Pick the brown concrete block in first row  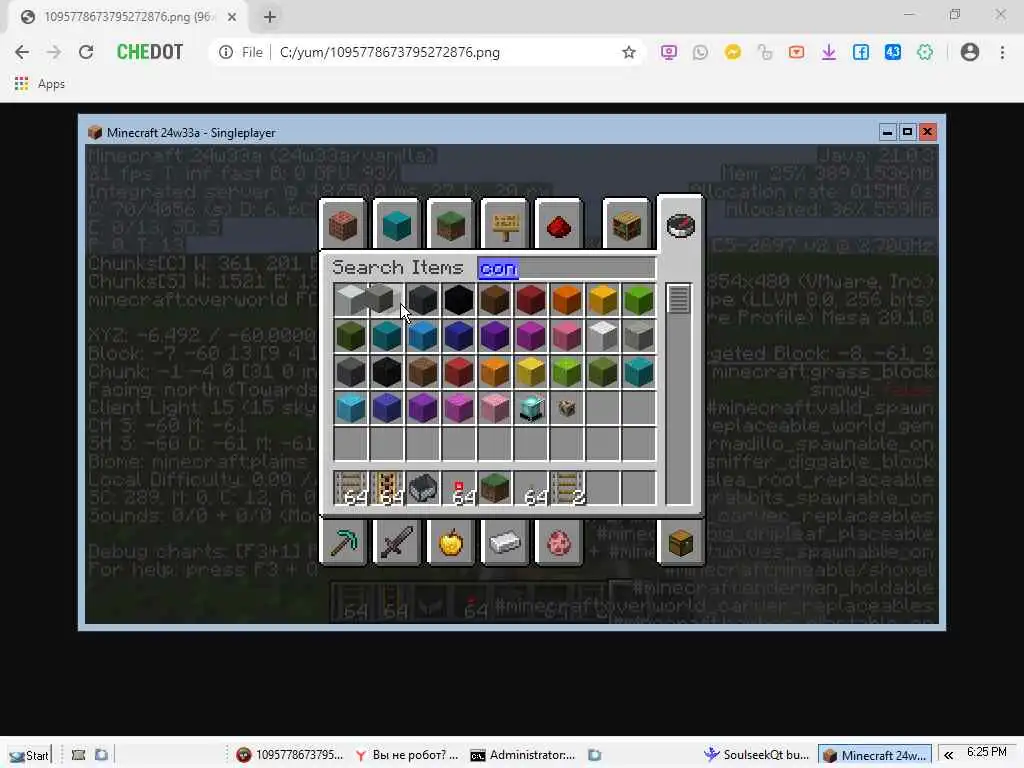click(x=494, y=300)
